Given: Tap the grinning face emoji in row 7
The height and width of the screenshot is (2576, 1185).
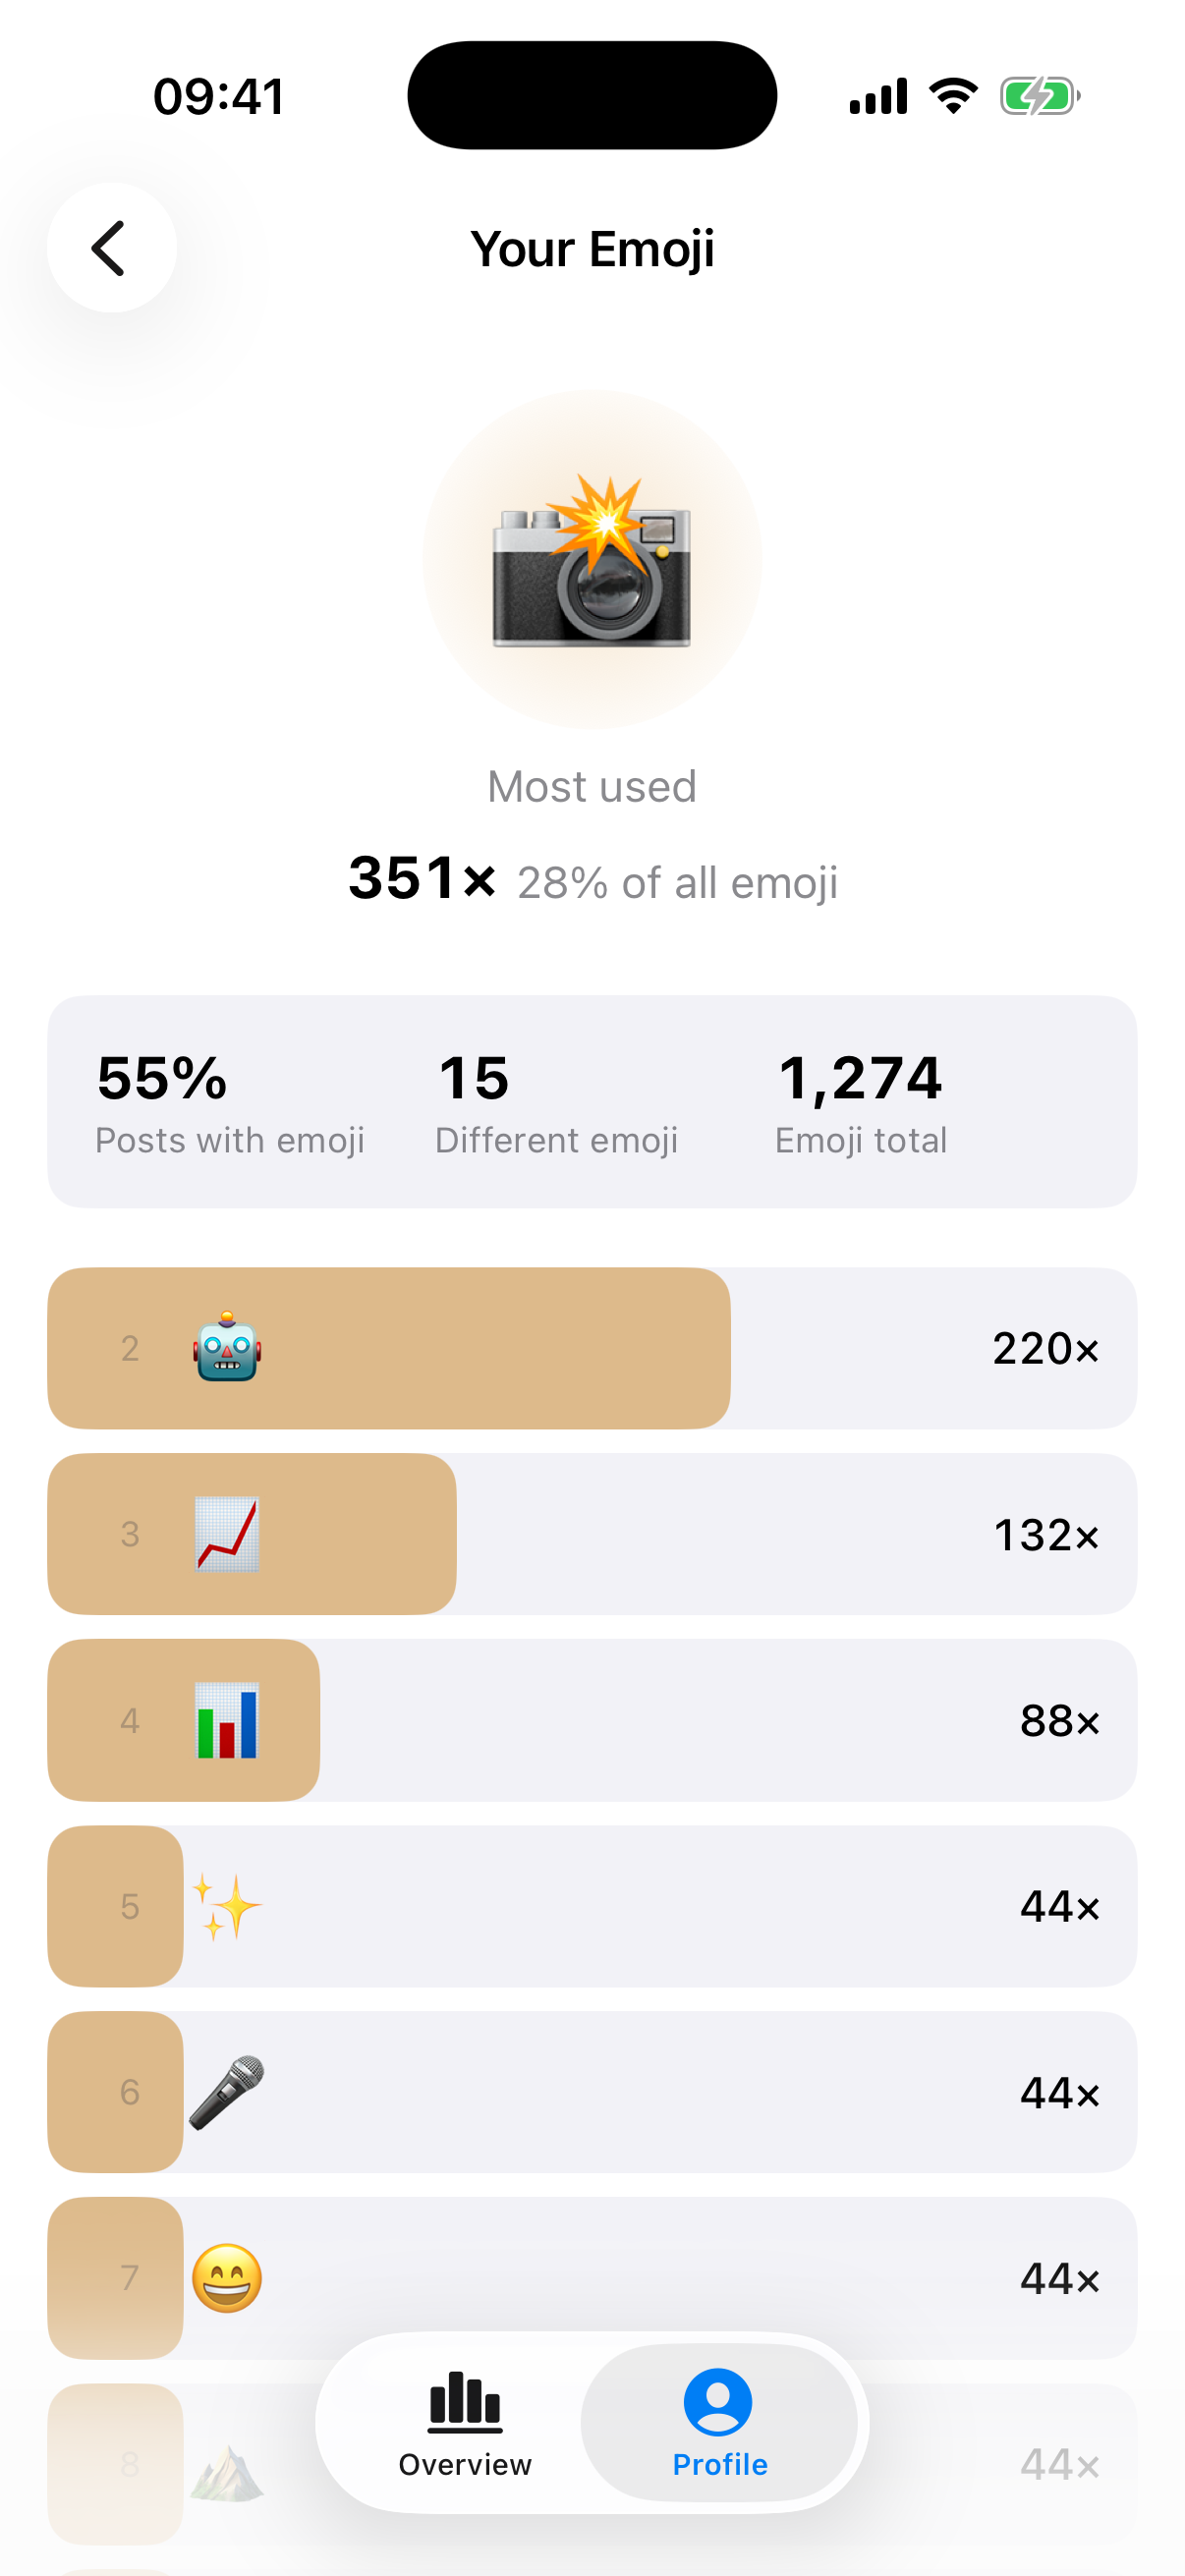Looking at the screenshot, I should (227, 2278).
